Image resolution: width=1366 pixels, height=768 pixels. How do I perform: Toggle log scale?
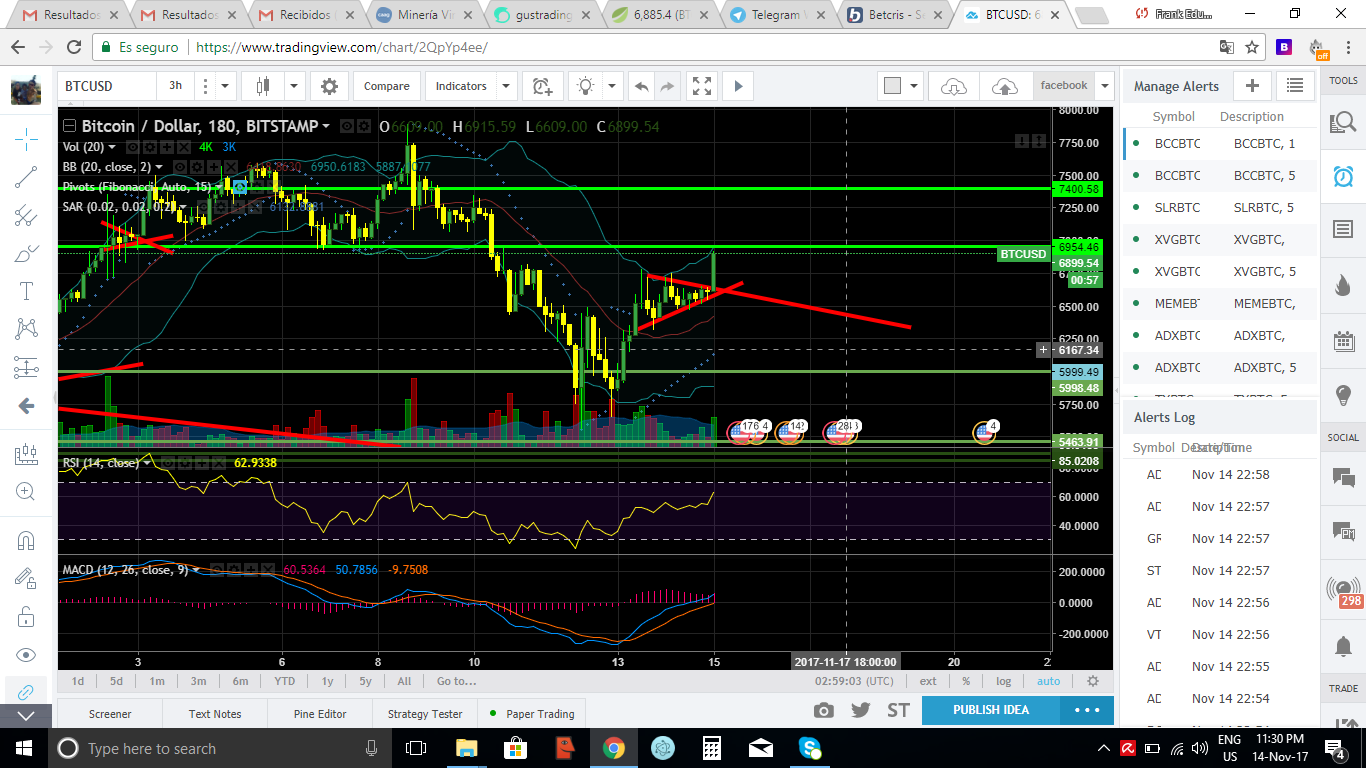tap(1003, 681)
